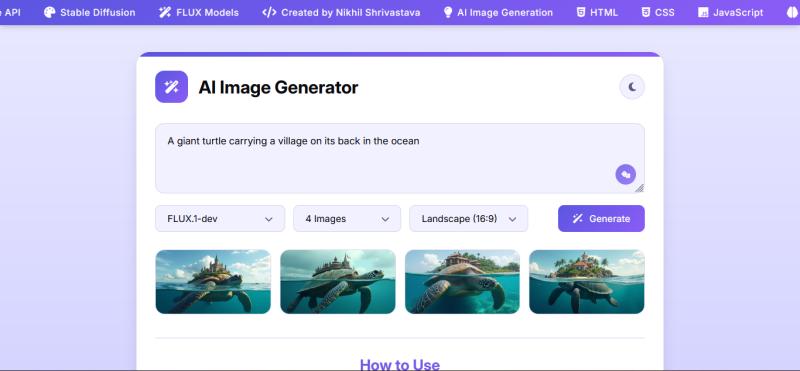This screenshot has height=371, width=800.
Task: Click the Stable Diffusion text in the banner
Action: 98,12
